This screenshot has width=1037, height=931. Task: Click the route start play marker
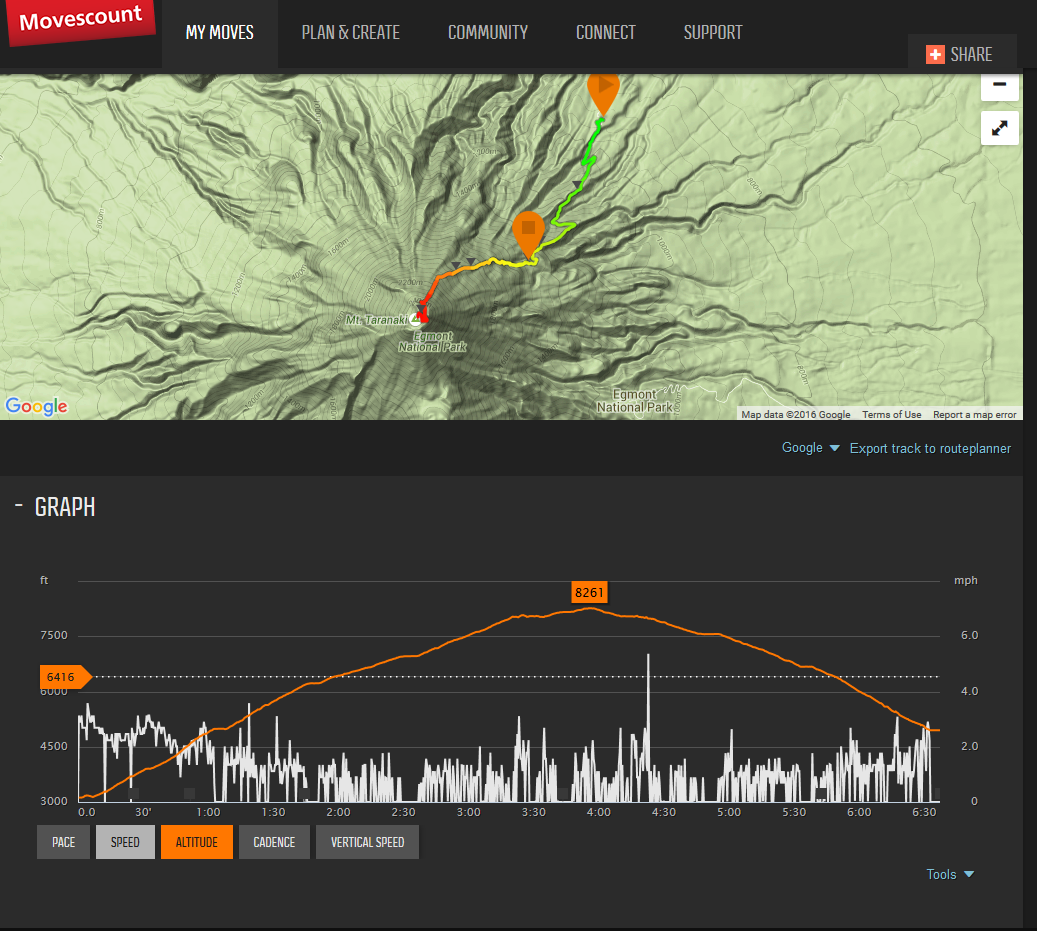click(x=603, y=88)
